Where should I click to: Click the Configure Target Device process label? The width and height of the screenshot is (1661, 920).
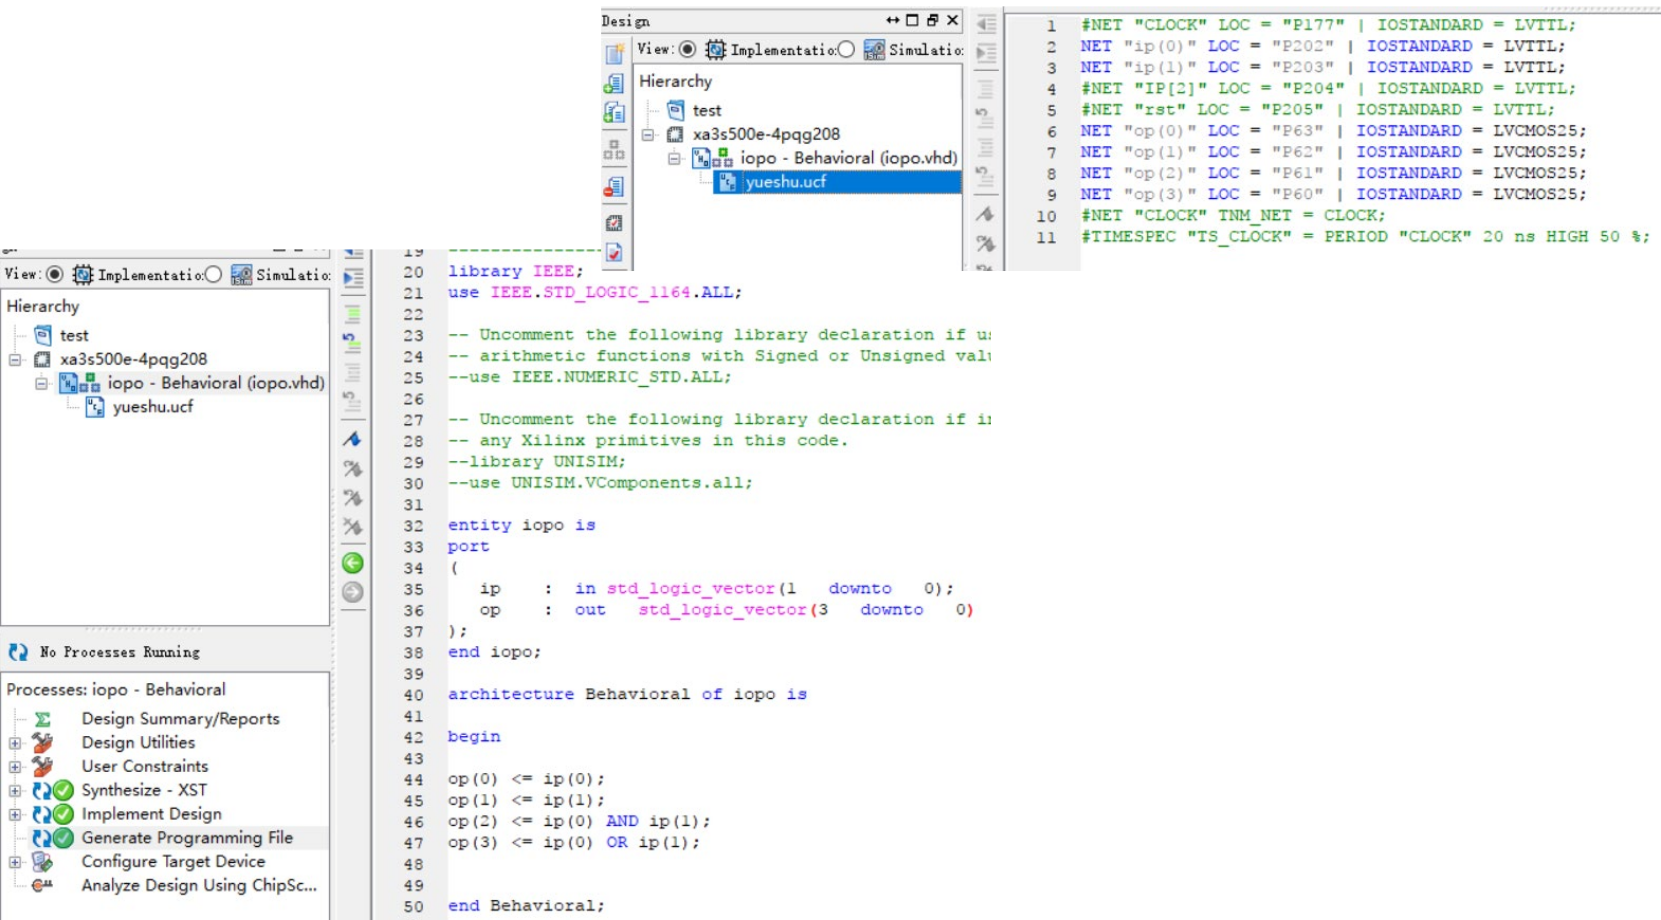click(173, 862)
